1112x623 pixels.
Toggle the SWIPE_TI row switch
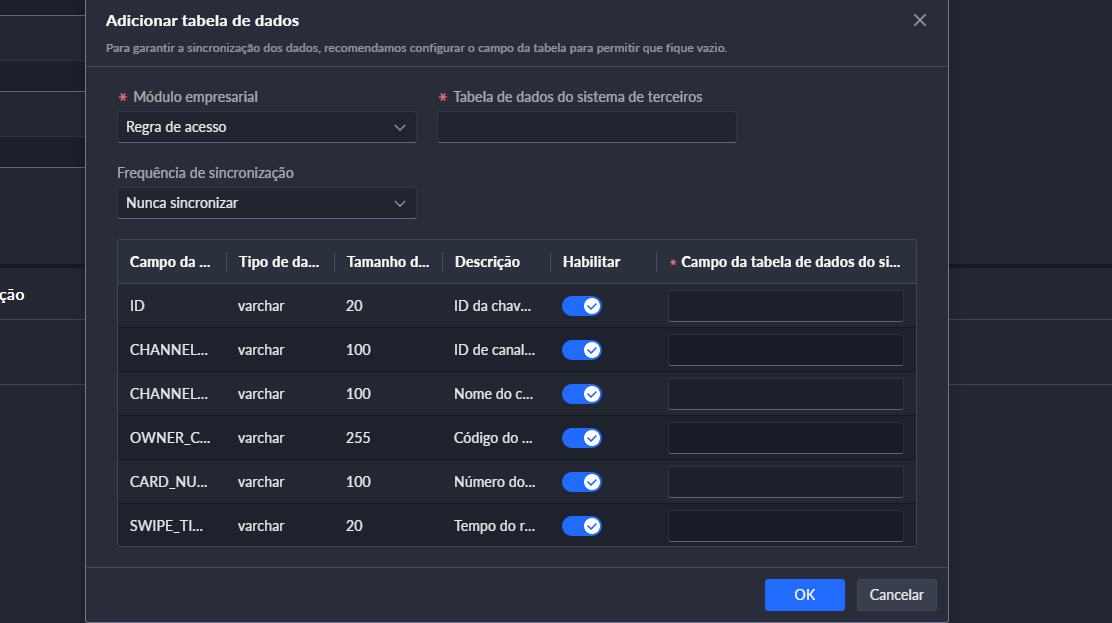[582, 526]
